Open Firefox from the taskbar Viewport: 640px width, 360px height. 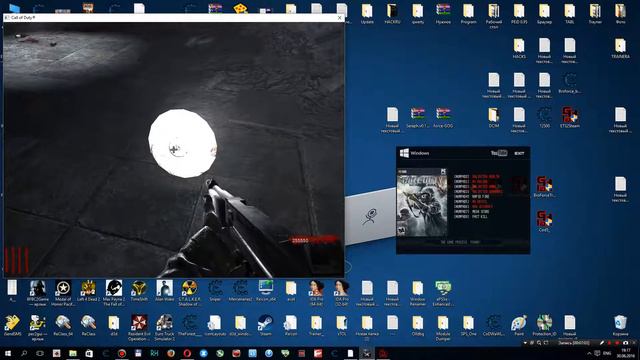171,353
